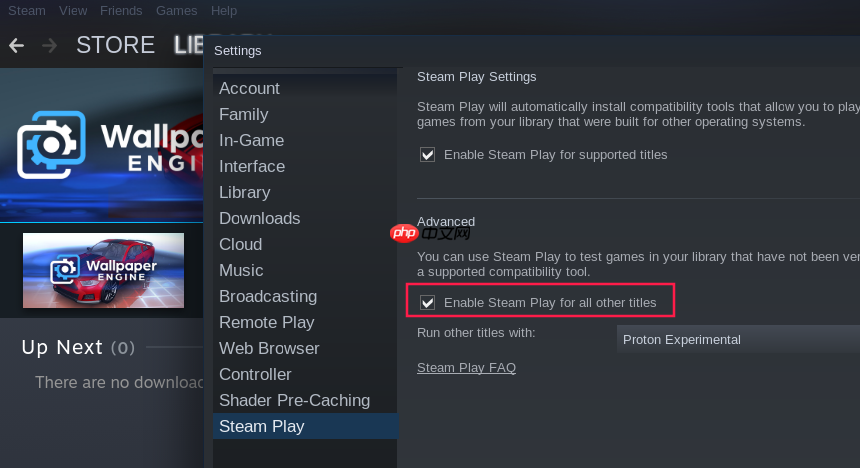This screenshot has width=860, height=468.
Task: Uncheck Enable Steam Play for all other titles
Action: 428,302
